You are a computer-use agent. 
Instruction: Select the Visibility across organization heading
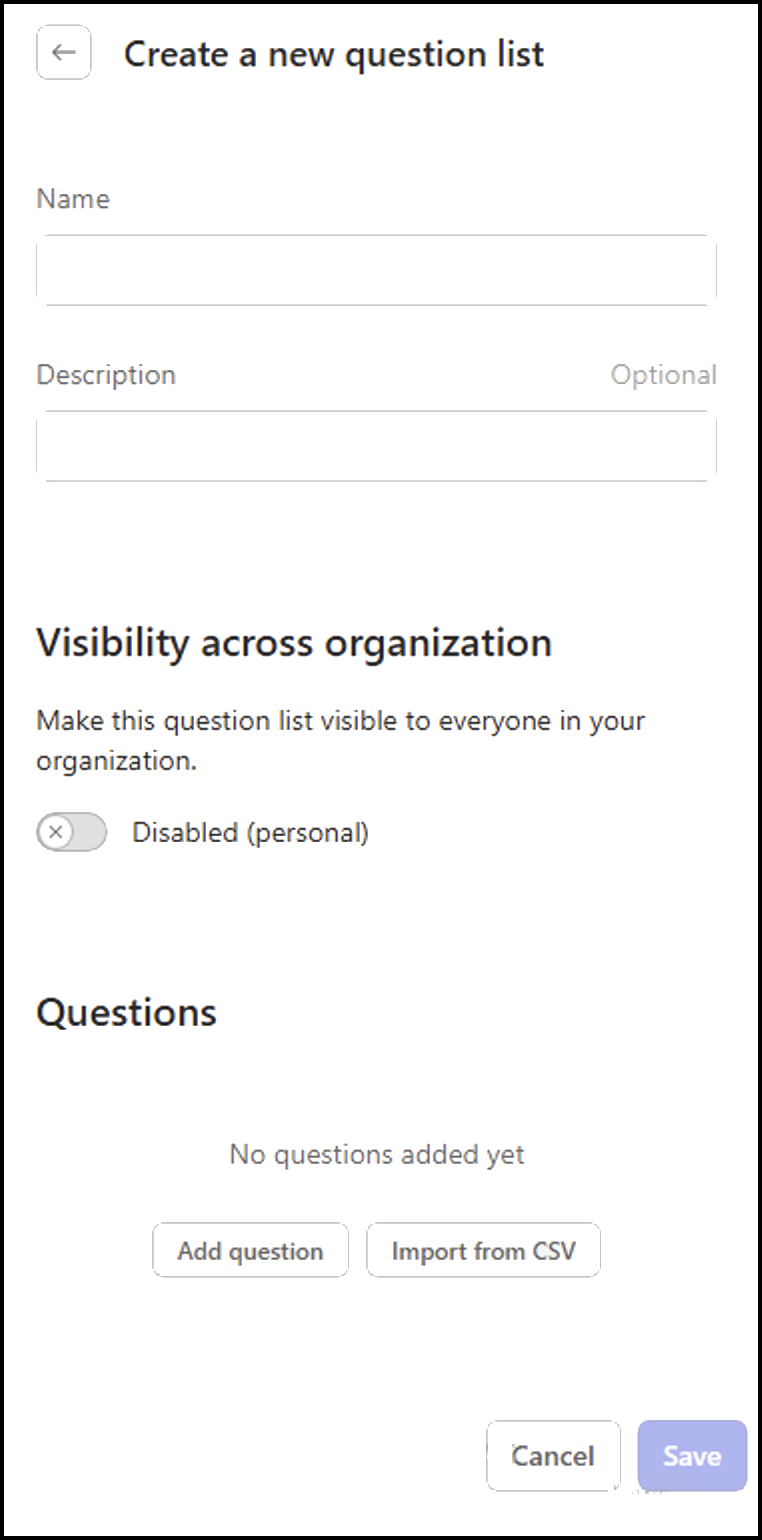click(x=294, y=642)
